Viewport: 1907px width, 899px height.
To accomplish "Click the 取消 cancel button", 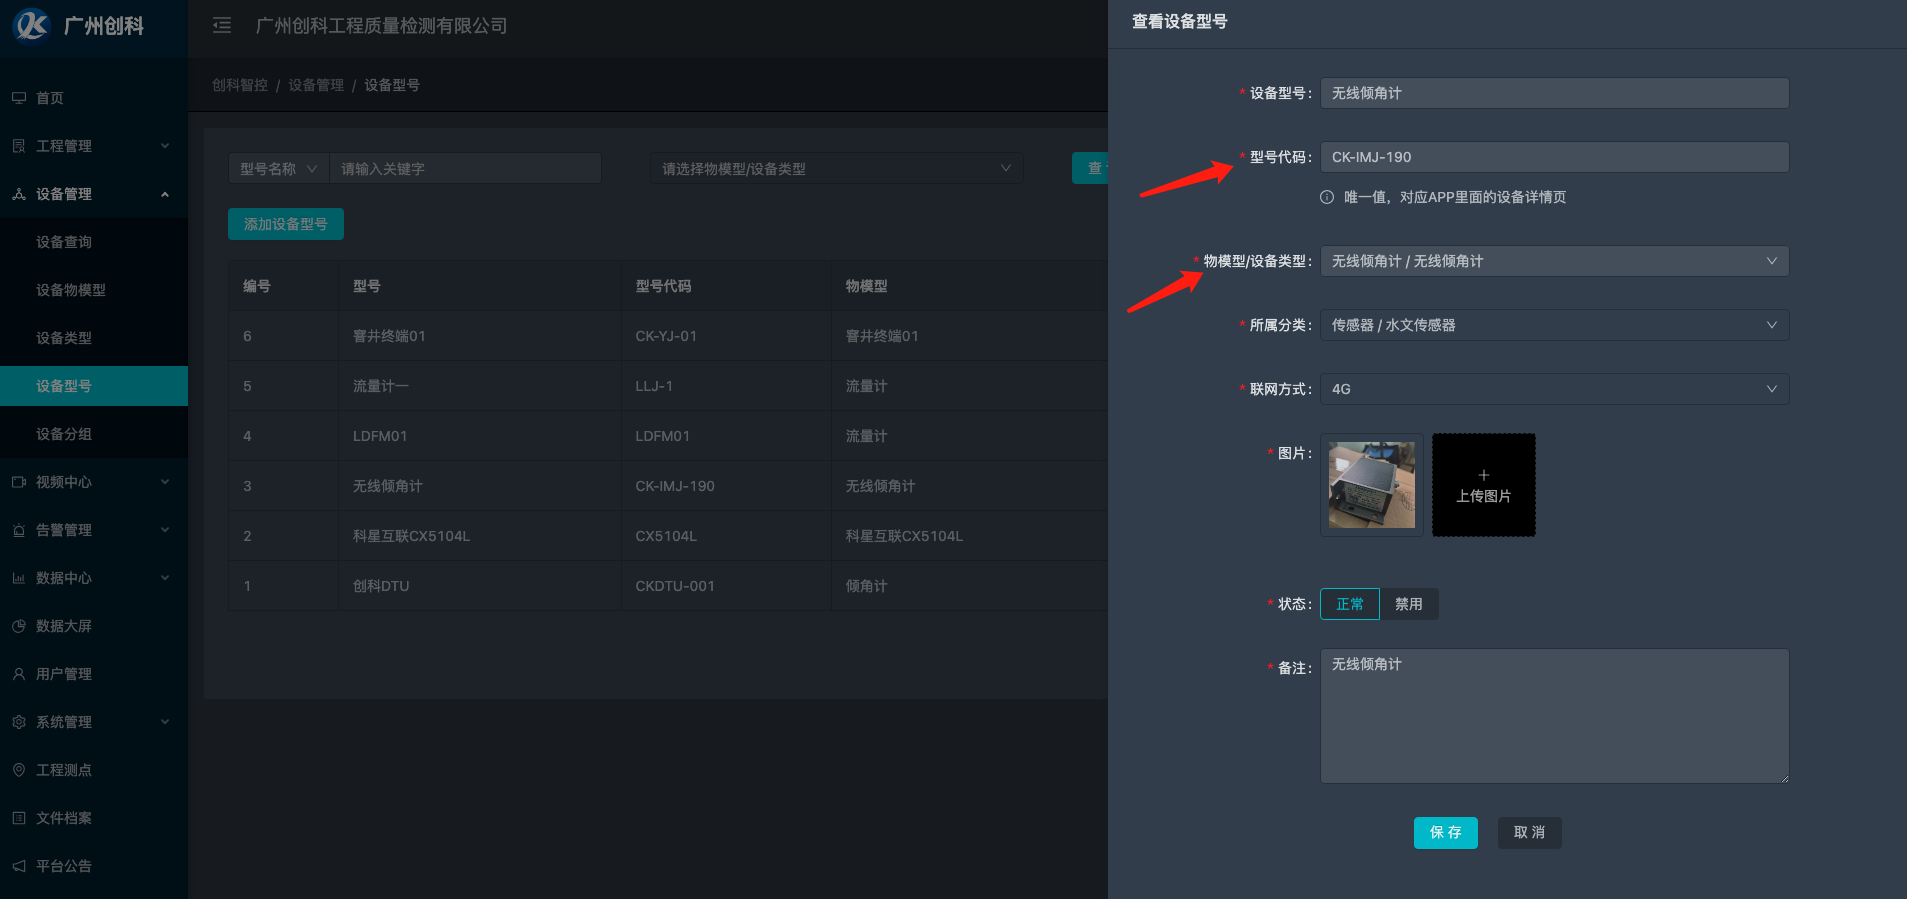I will (1529, 832).
